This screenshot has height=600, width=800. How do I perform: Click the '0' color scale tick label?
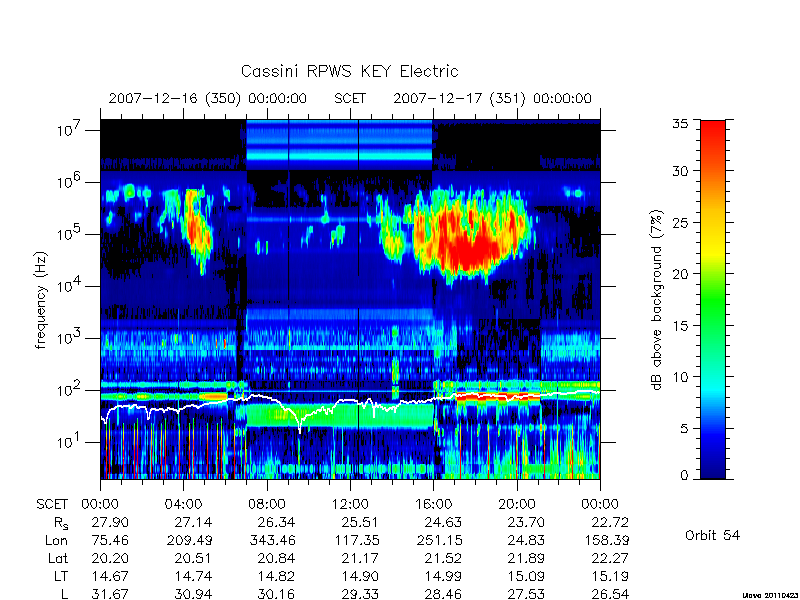click(684, 475)
